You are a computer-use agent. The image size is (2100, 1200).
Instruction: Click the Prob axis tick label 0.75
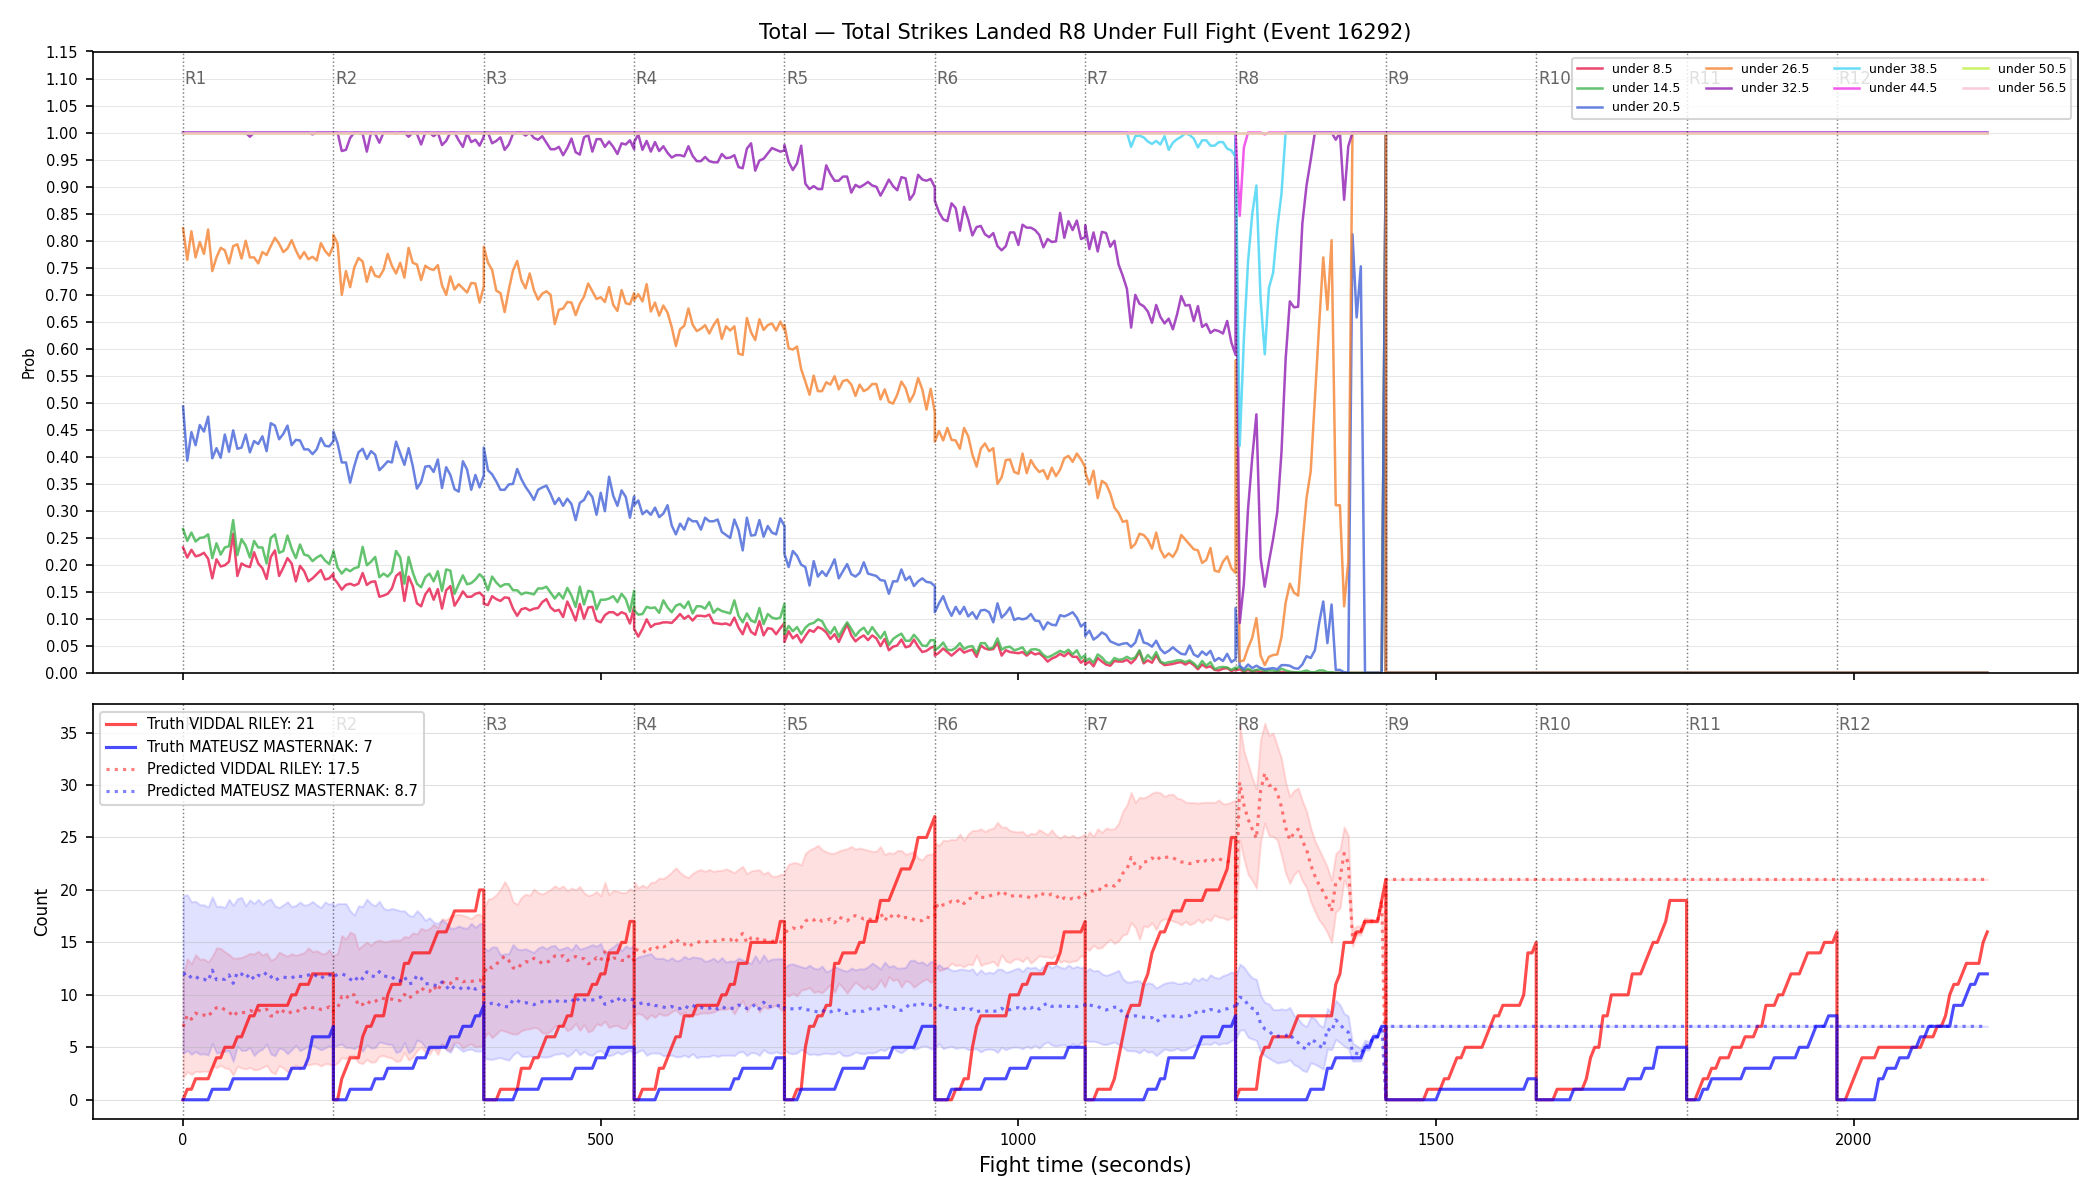point(62,268)
